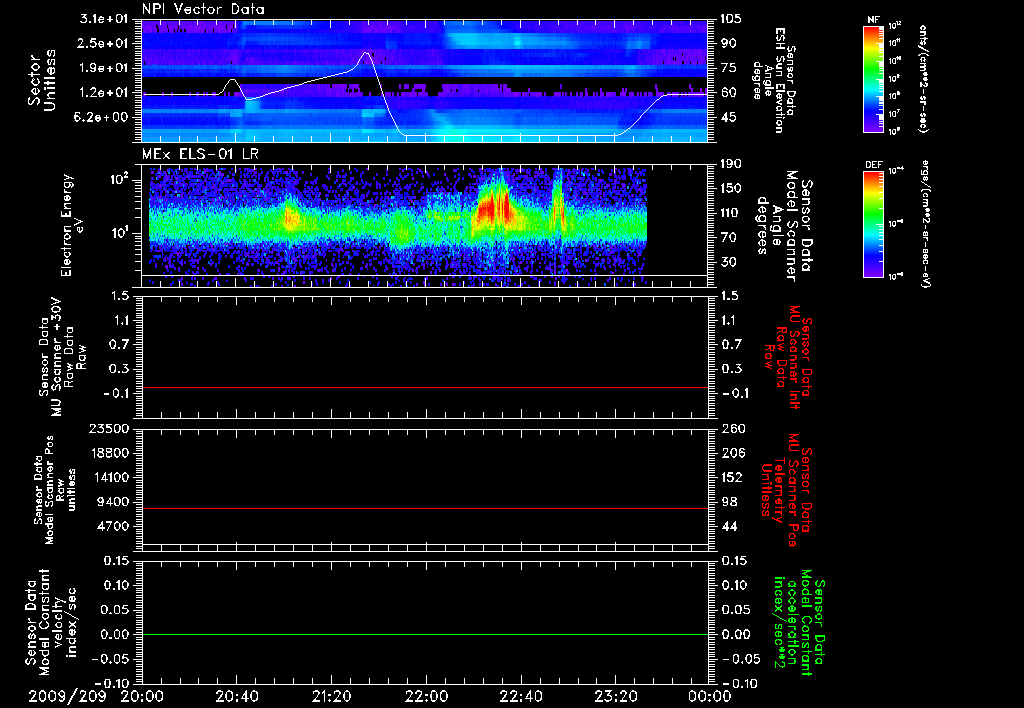This screenshot has width=1024, height=708.
Task: Click the "cnts/(cm**2-sr-sec)" units label
Action: 923,78
